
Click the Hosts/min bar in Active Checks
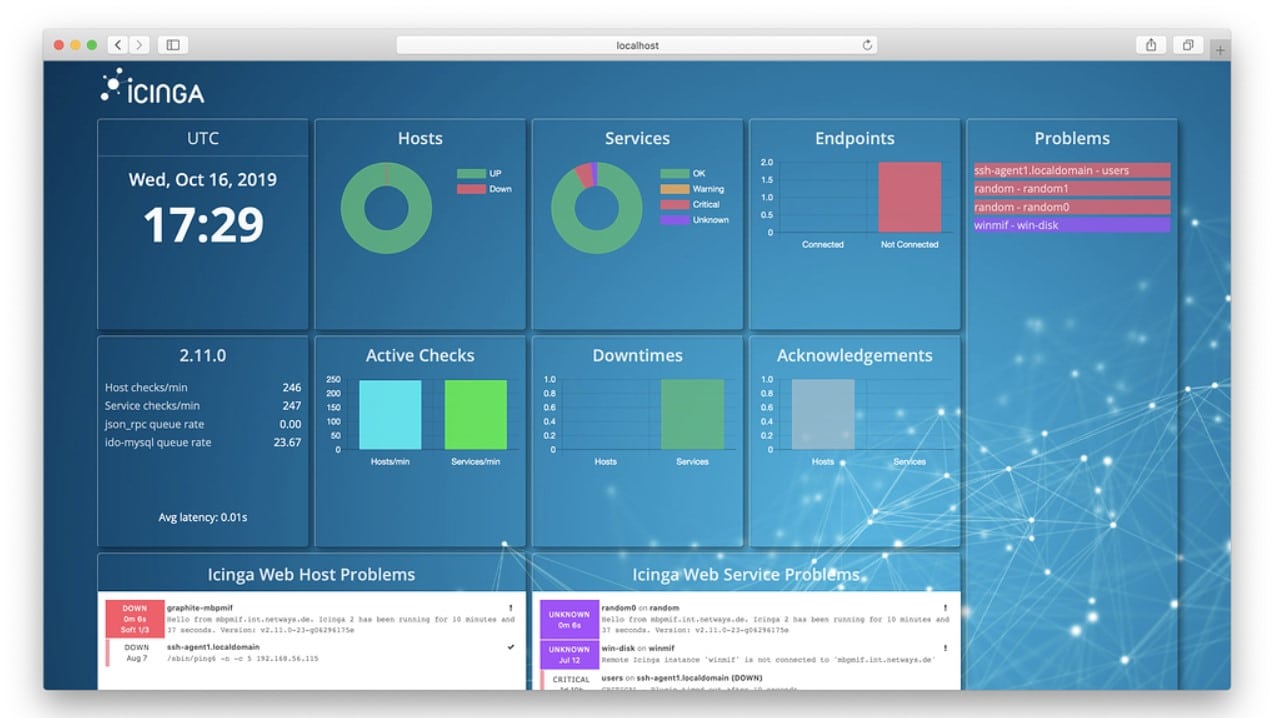[390, 415]
